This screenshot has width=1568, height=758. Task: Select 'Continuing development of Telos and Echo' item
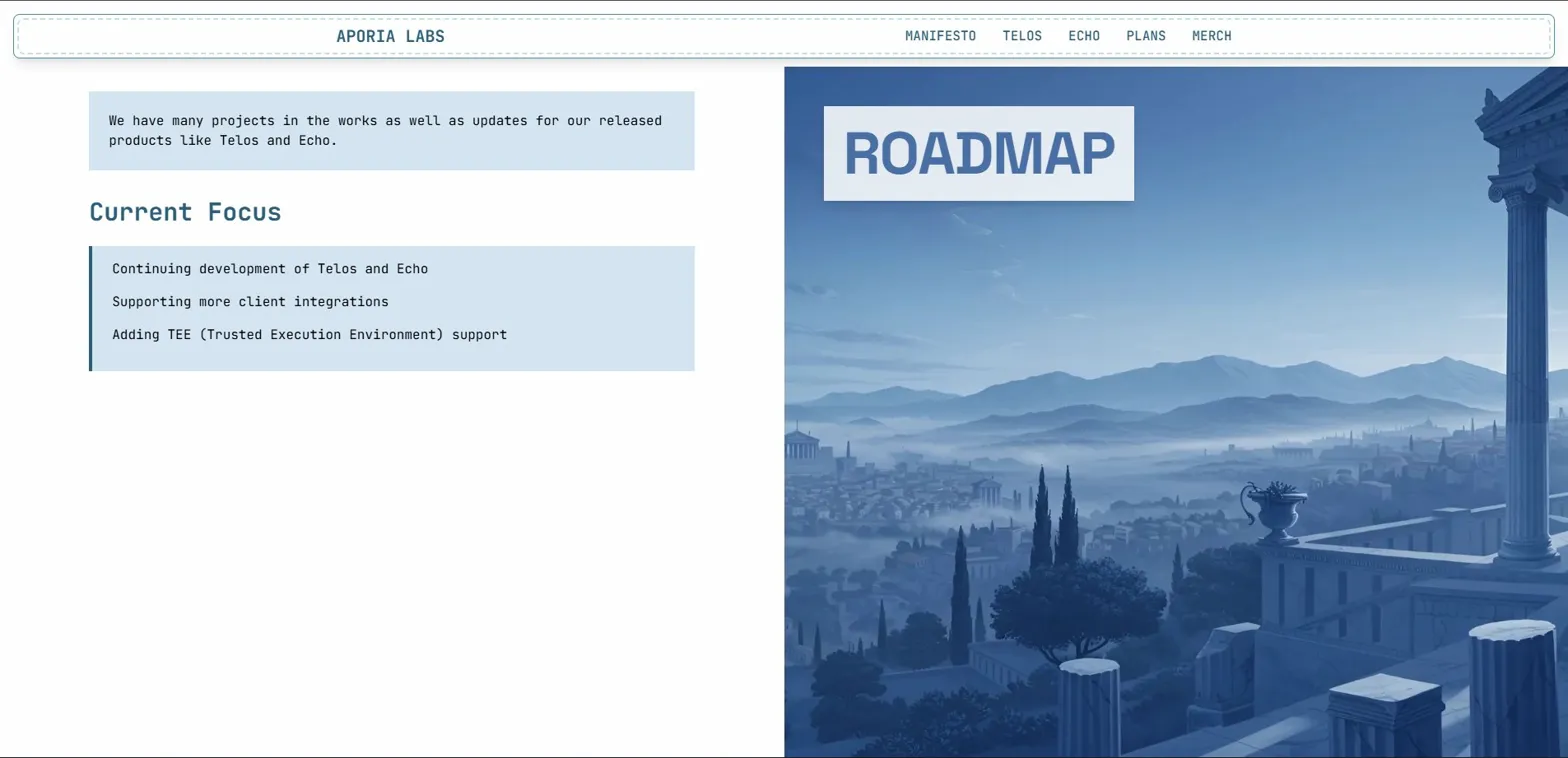270,269
